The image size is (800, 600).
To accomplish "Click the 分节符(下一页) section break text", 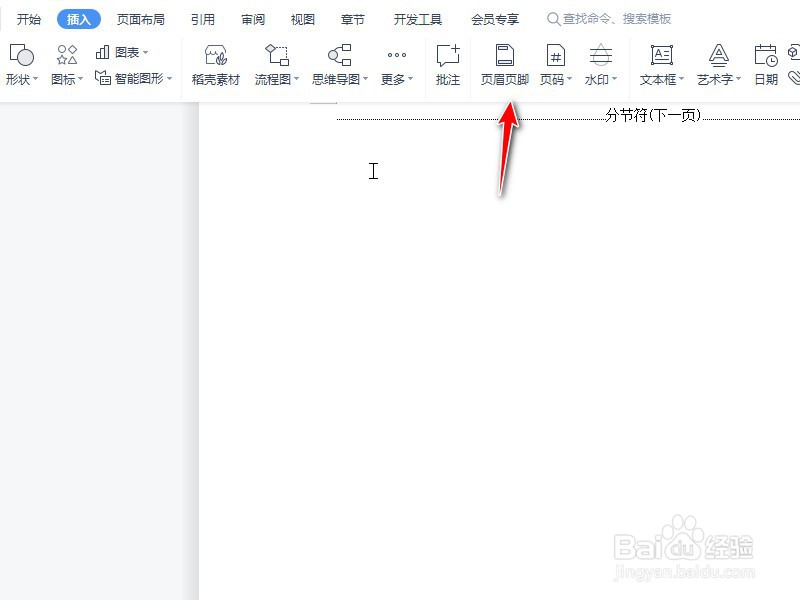I will [x=653, y=115].
